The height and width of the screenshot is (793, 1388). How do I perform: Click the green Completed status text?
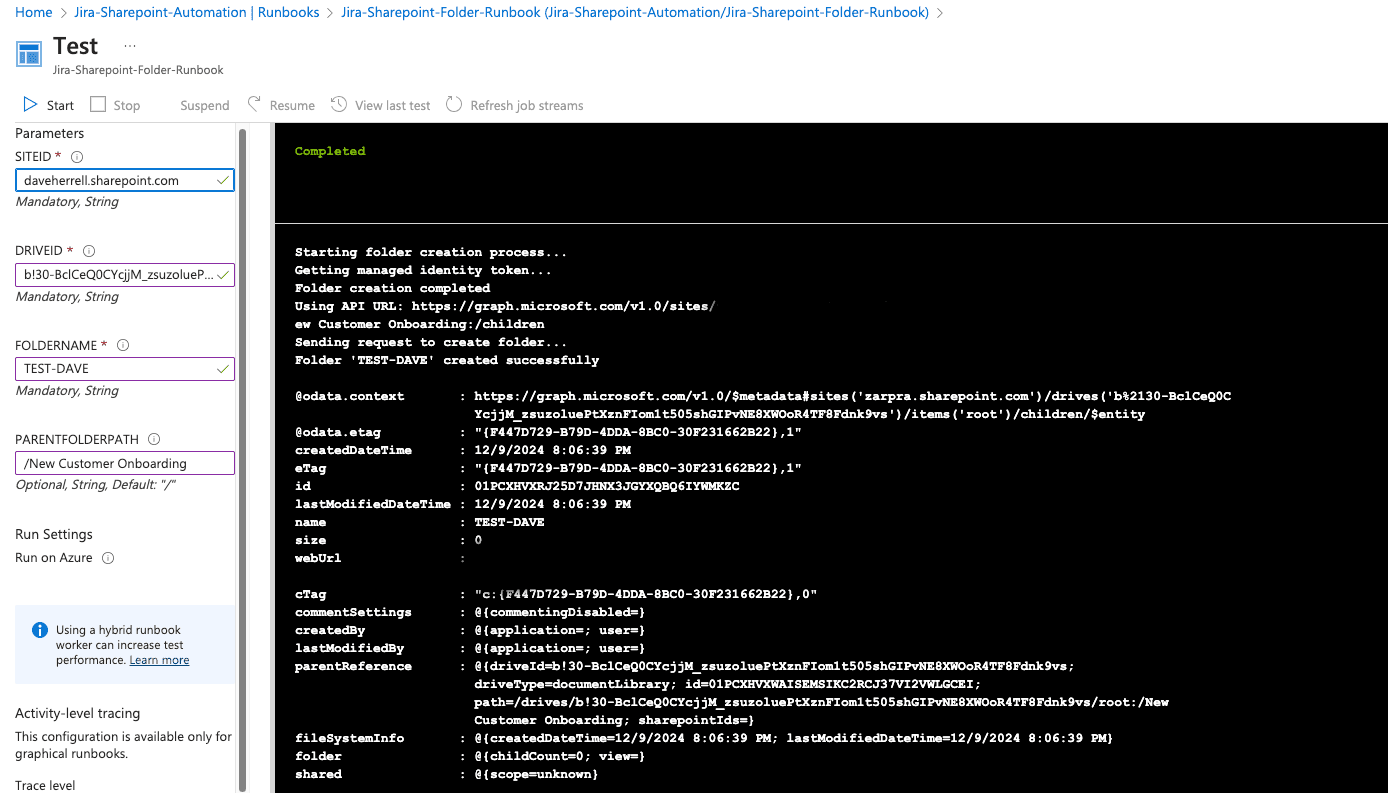click(330, 151)
